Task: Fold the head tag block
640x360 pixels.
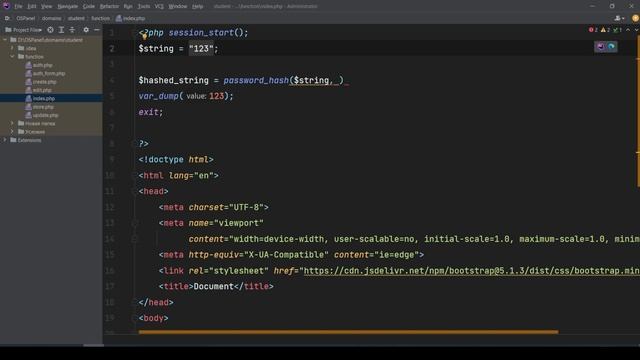Action: [x=134, y=191]
